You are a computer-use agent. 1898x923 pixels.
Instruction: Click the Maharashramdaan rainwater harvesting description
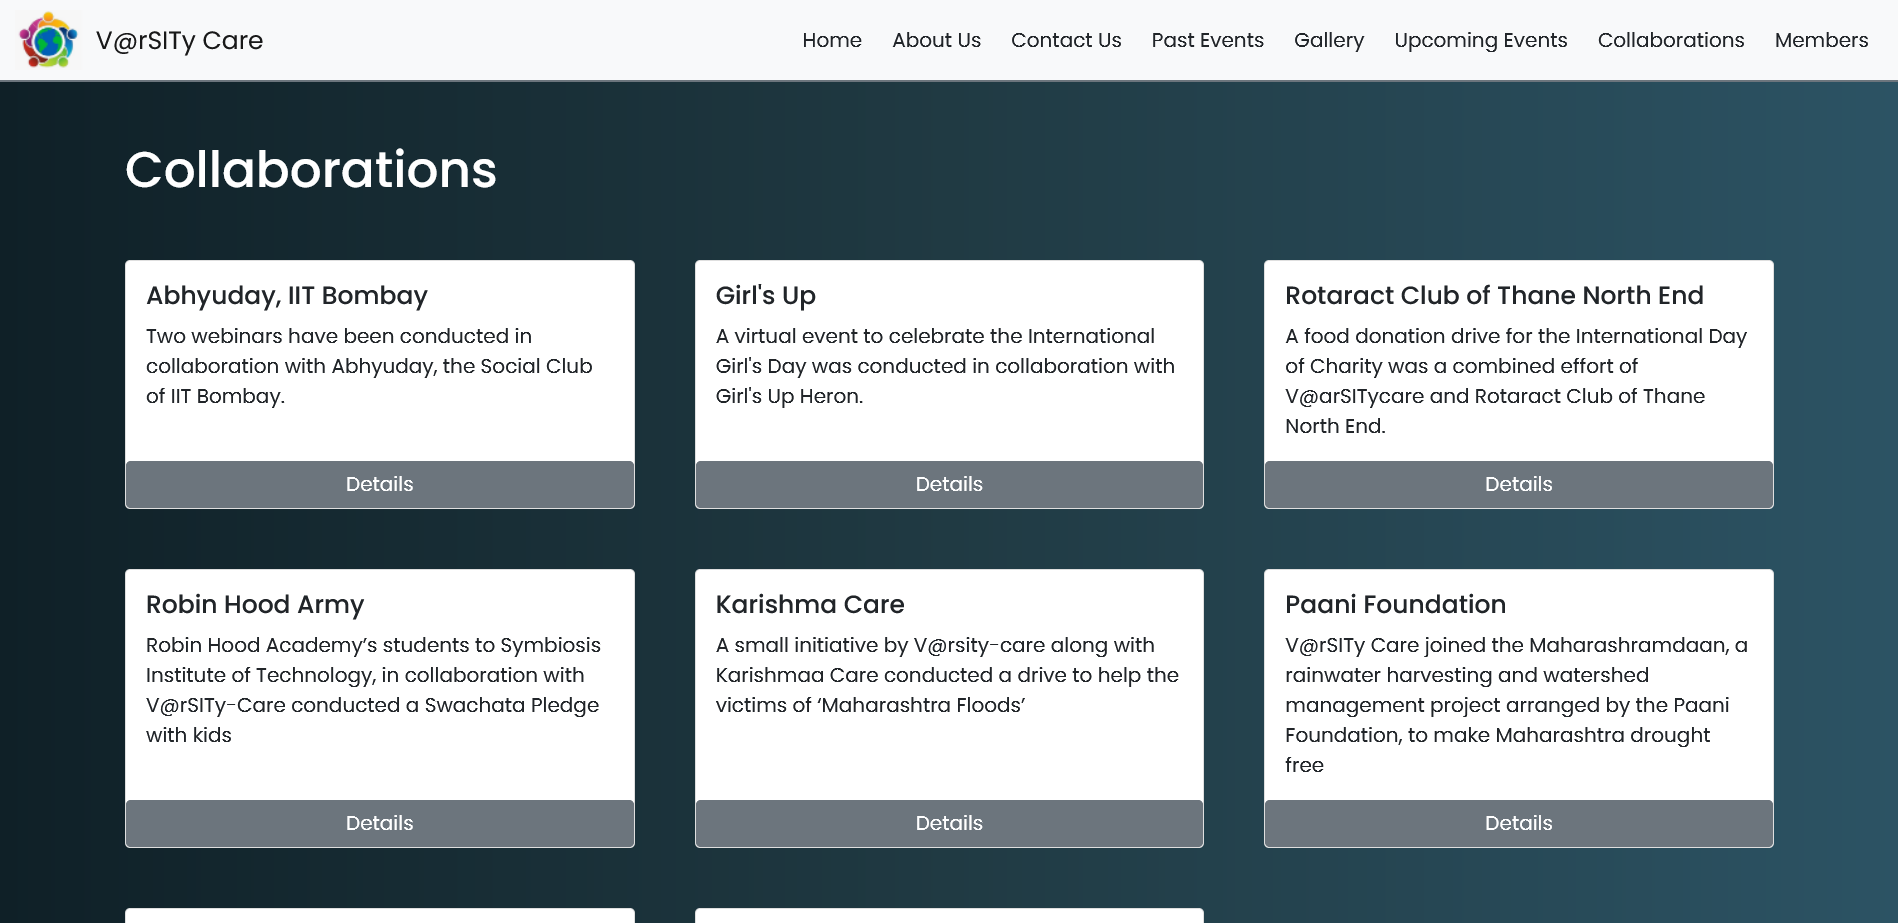(x=1516, y=705)
